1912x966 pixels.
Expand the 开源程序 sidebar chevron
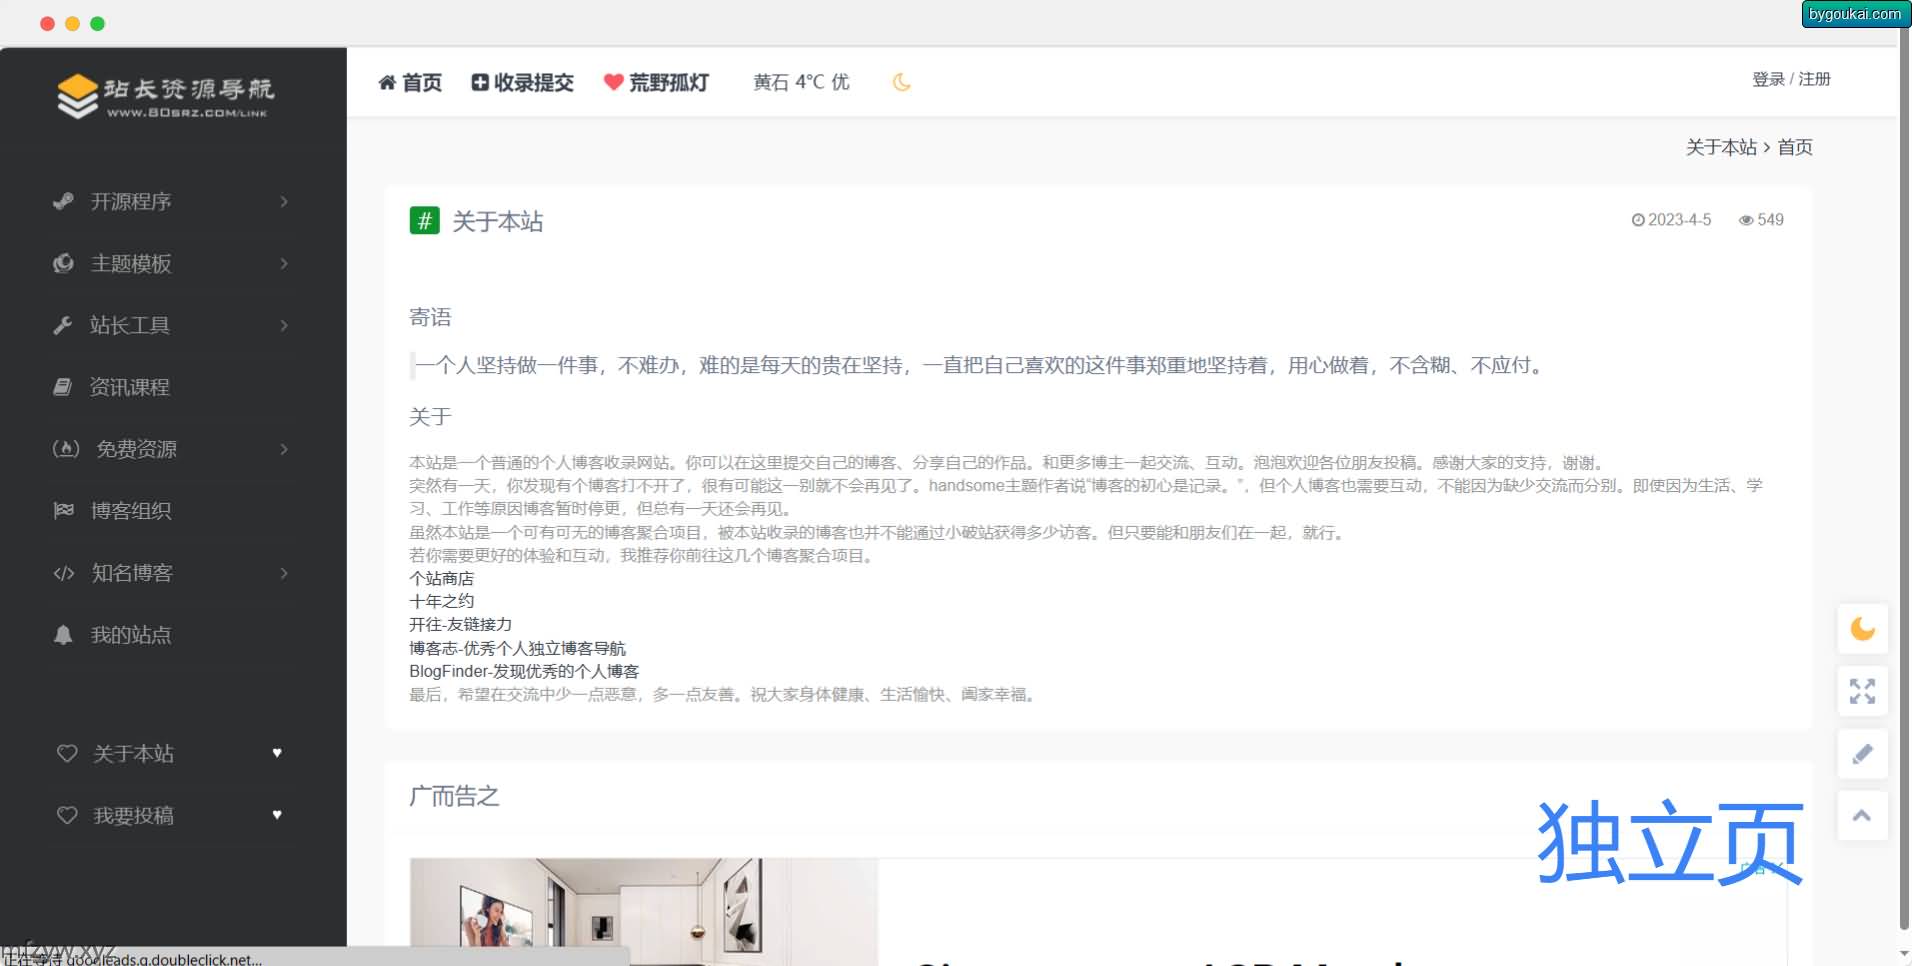tap(284, 202)
